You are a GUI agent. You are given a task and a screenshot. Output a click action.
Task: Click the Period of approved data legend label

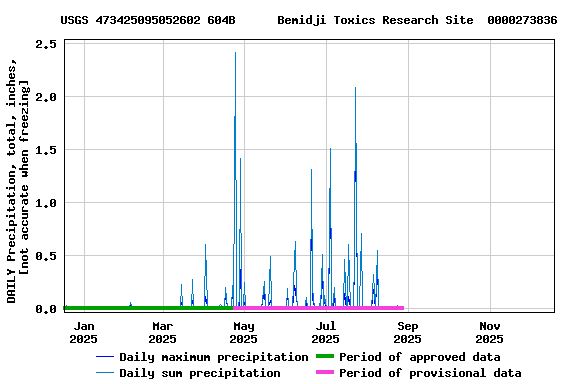click(x=420, y=357)
